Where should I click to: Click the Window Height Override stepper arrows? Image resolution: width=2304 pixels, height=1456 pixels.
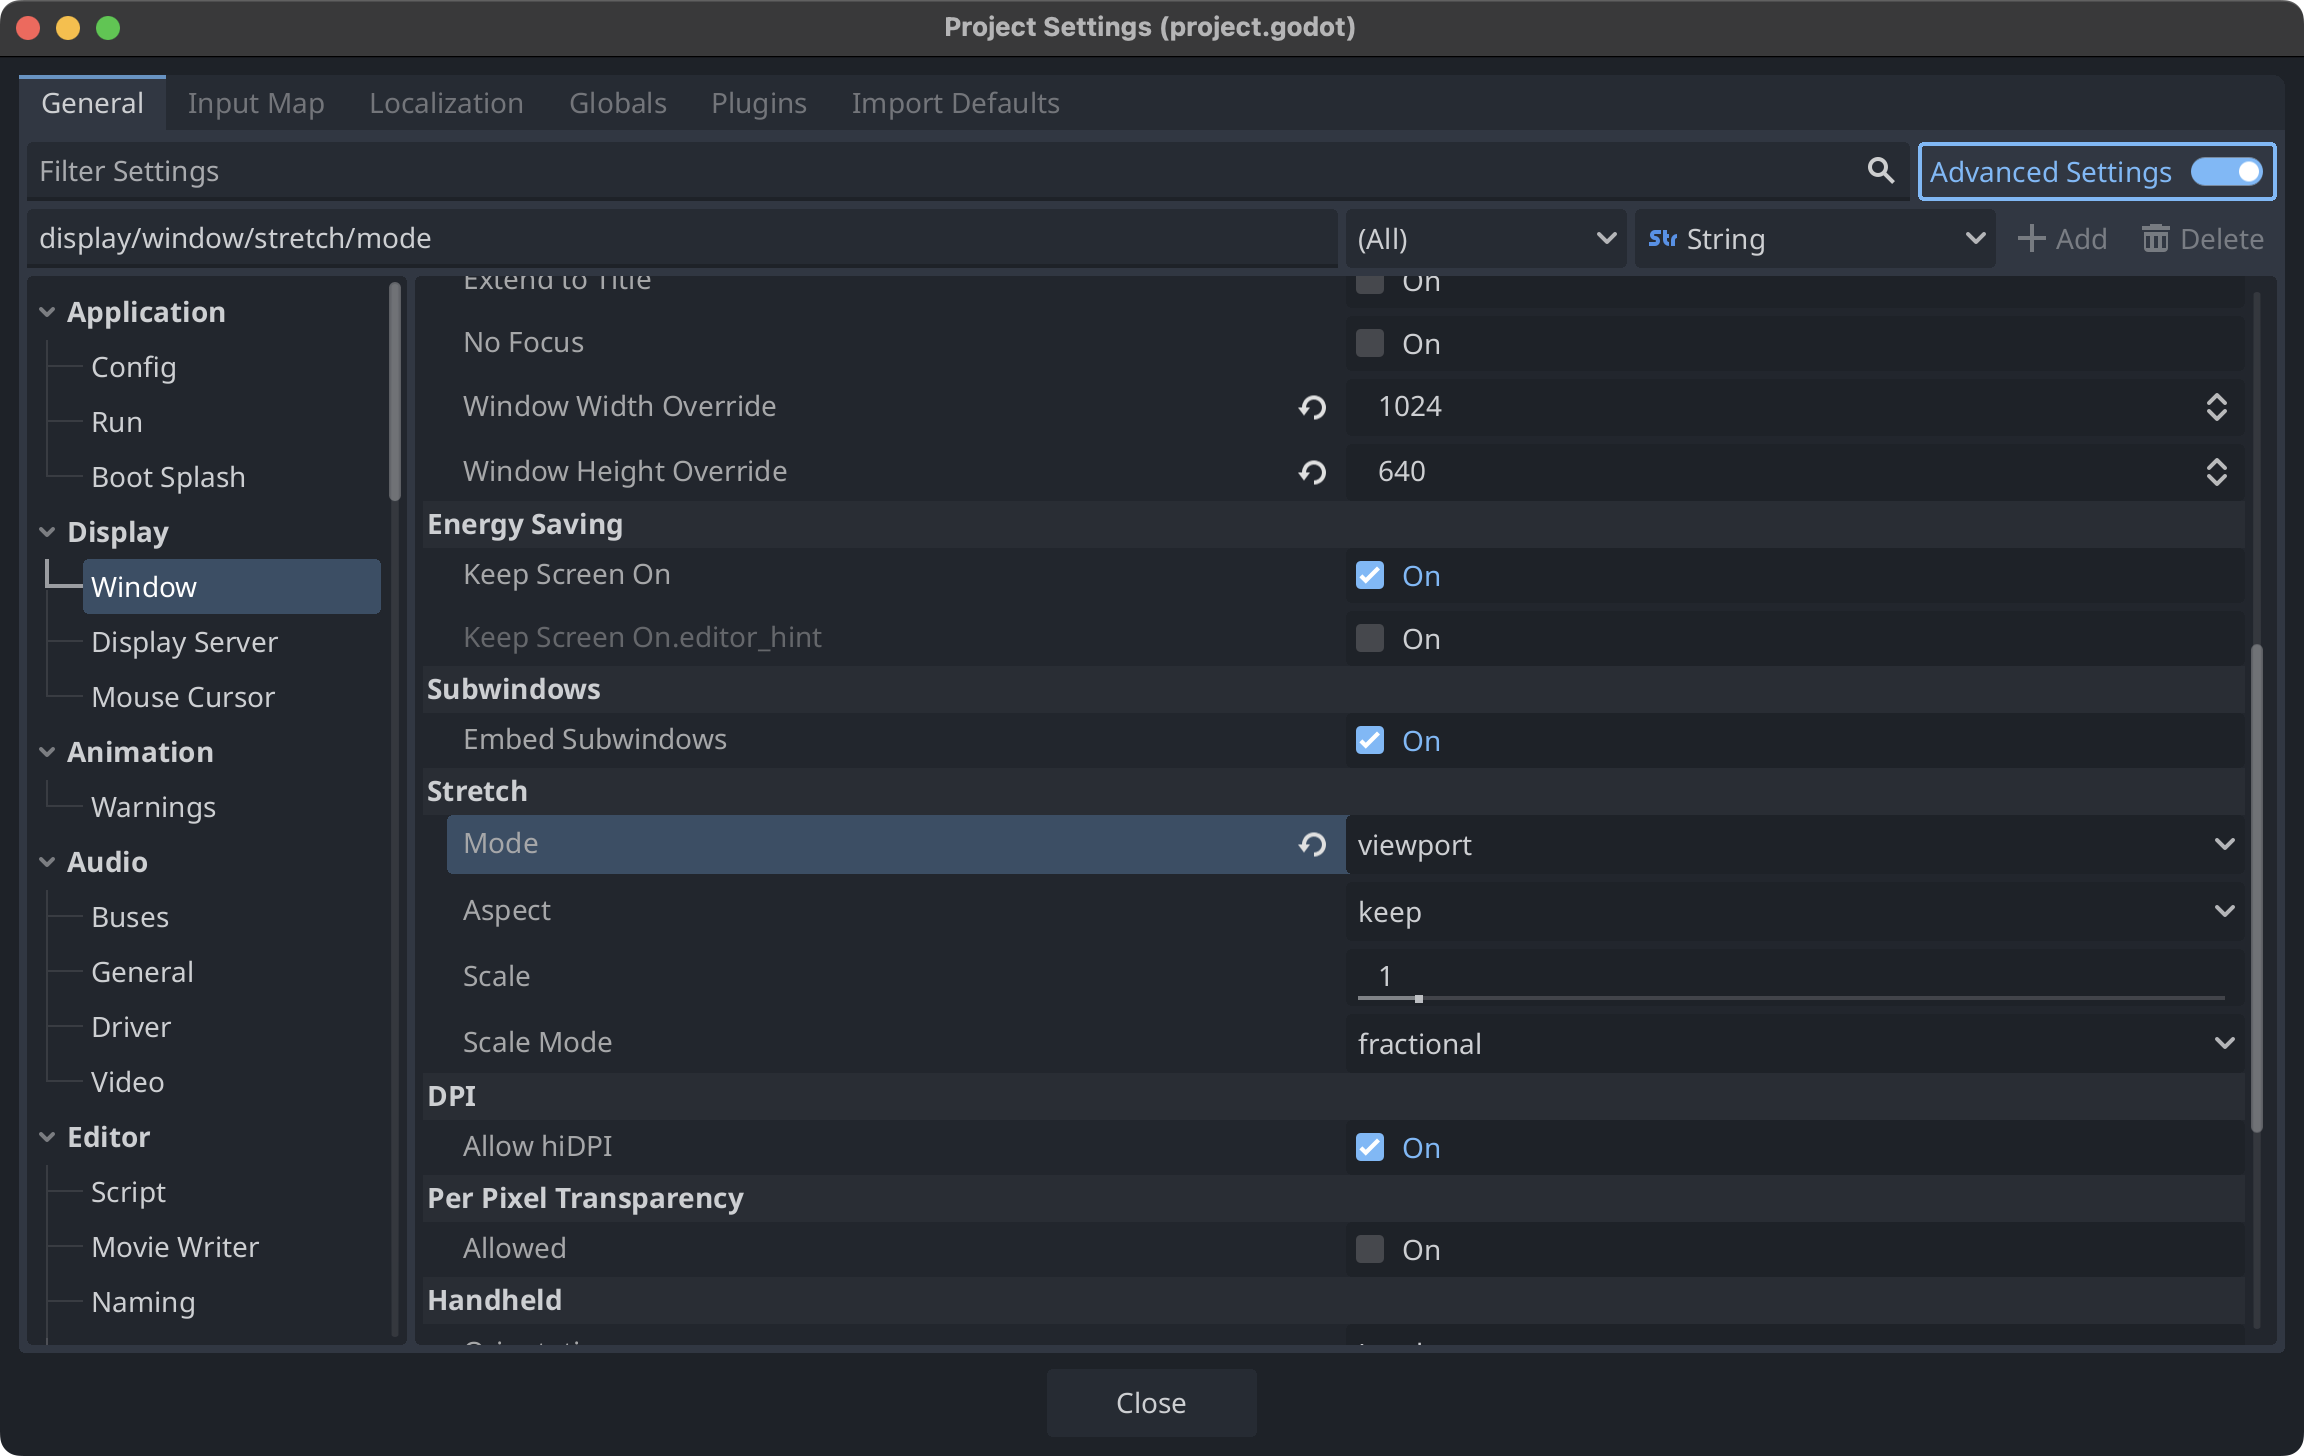[2216, 472]
